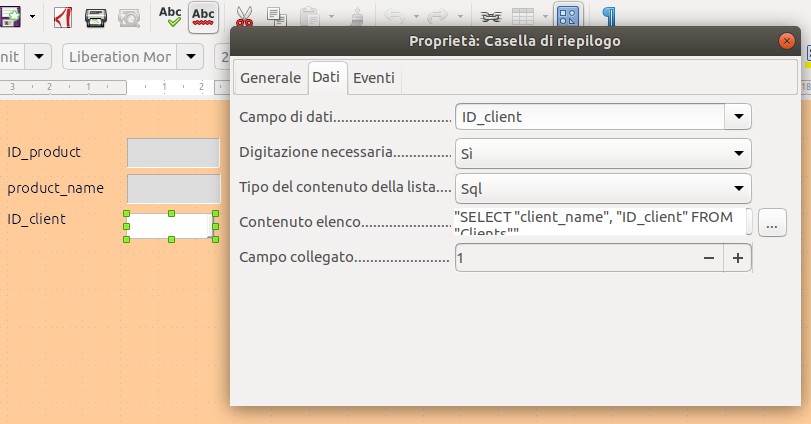Switch to the Eventi tab
The image size is (811, 424).
(x=374, y=78)
